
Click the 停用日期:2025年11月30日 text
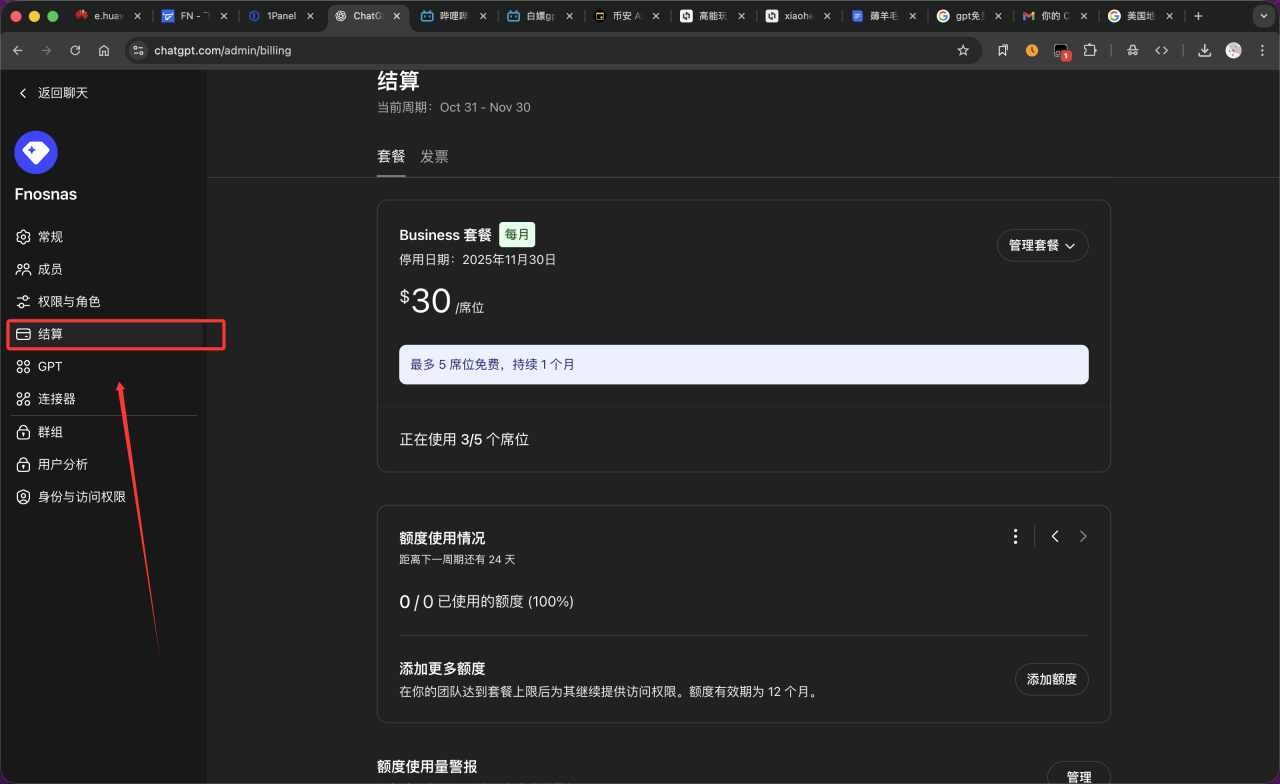point(477,260)
